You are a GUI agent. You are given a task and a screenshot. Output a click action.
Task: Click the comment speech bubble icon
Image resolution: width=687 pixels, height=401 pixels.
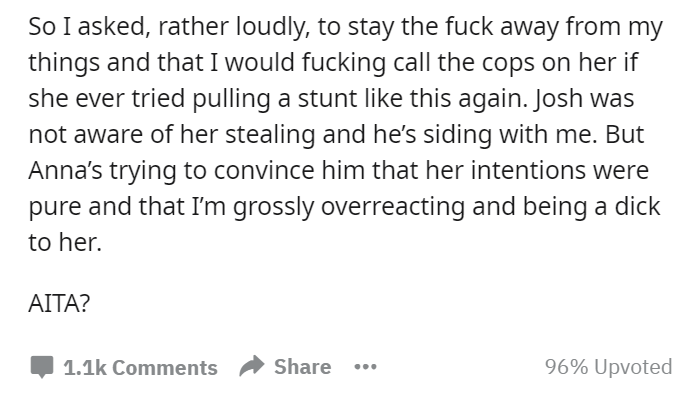click(x=42, y=367)
